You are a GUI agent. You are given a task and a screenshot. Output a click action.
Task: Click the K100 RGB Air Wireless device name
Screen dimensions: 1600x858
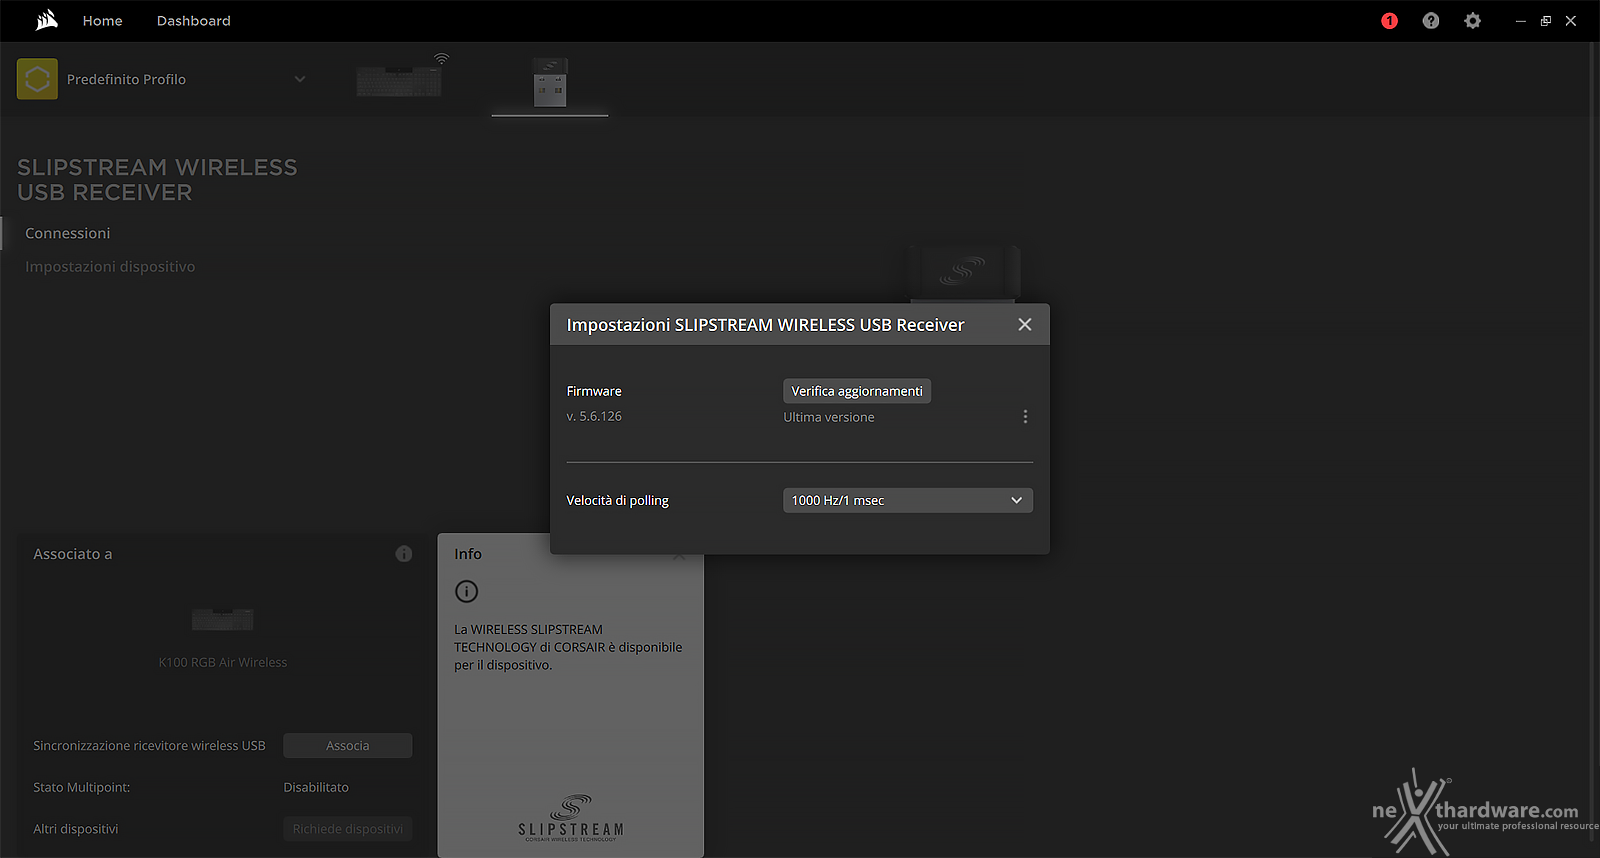[x=223, y=663]
